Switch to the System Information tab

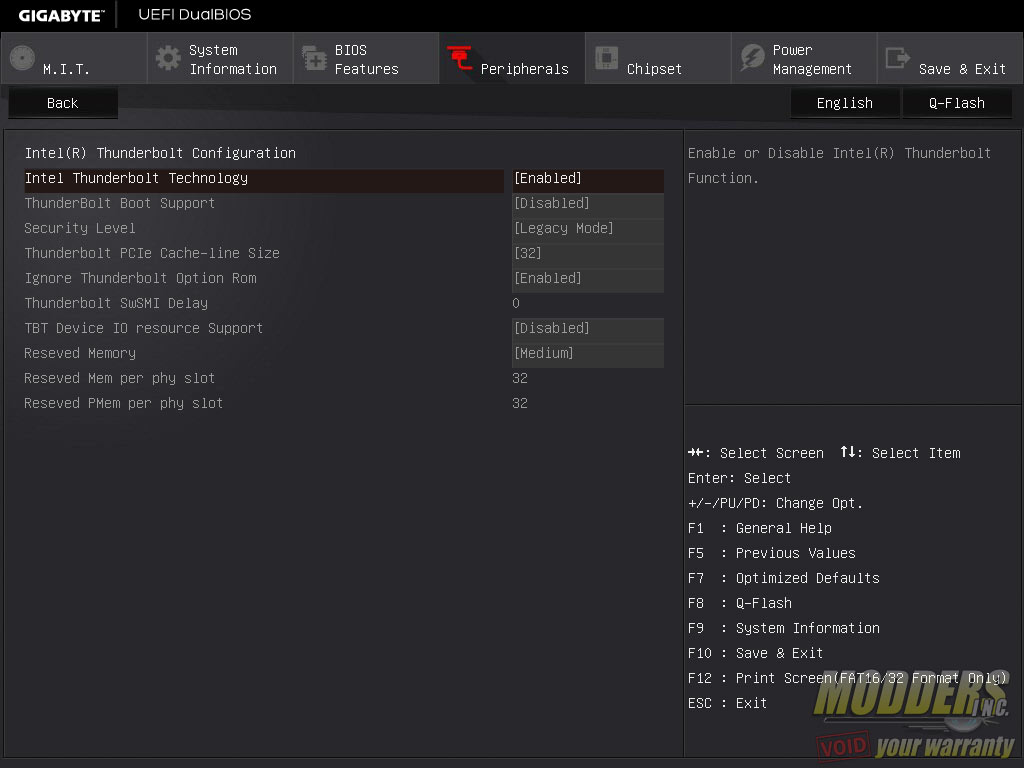pyautogui.click(x=220, y=59)
